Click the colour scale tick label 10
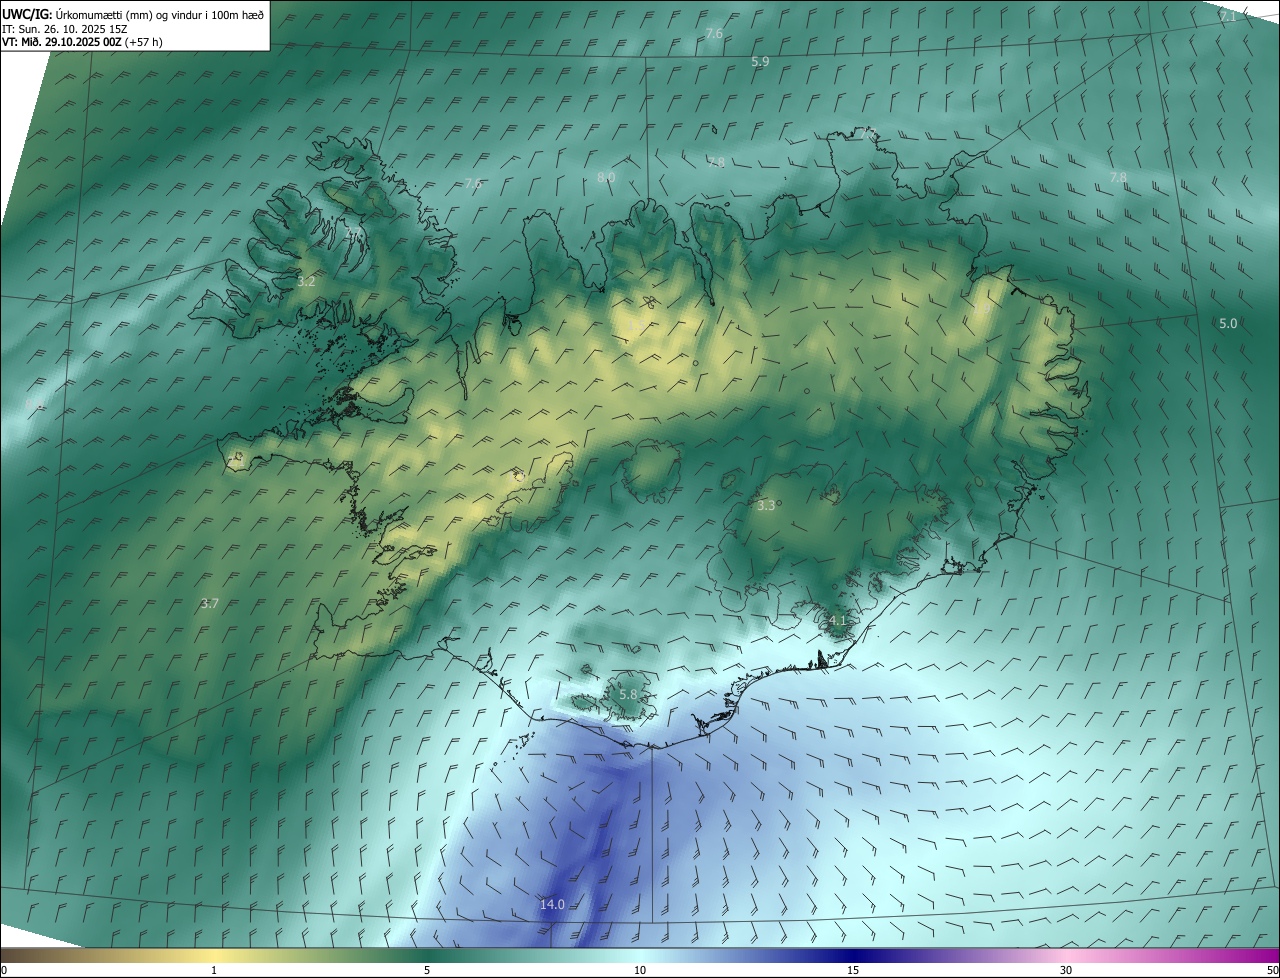This screenshot has height=978, width=1280. [640, 971]
